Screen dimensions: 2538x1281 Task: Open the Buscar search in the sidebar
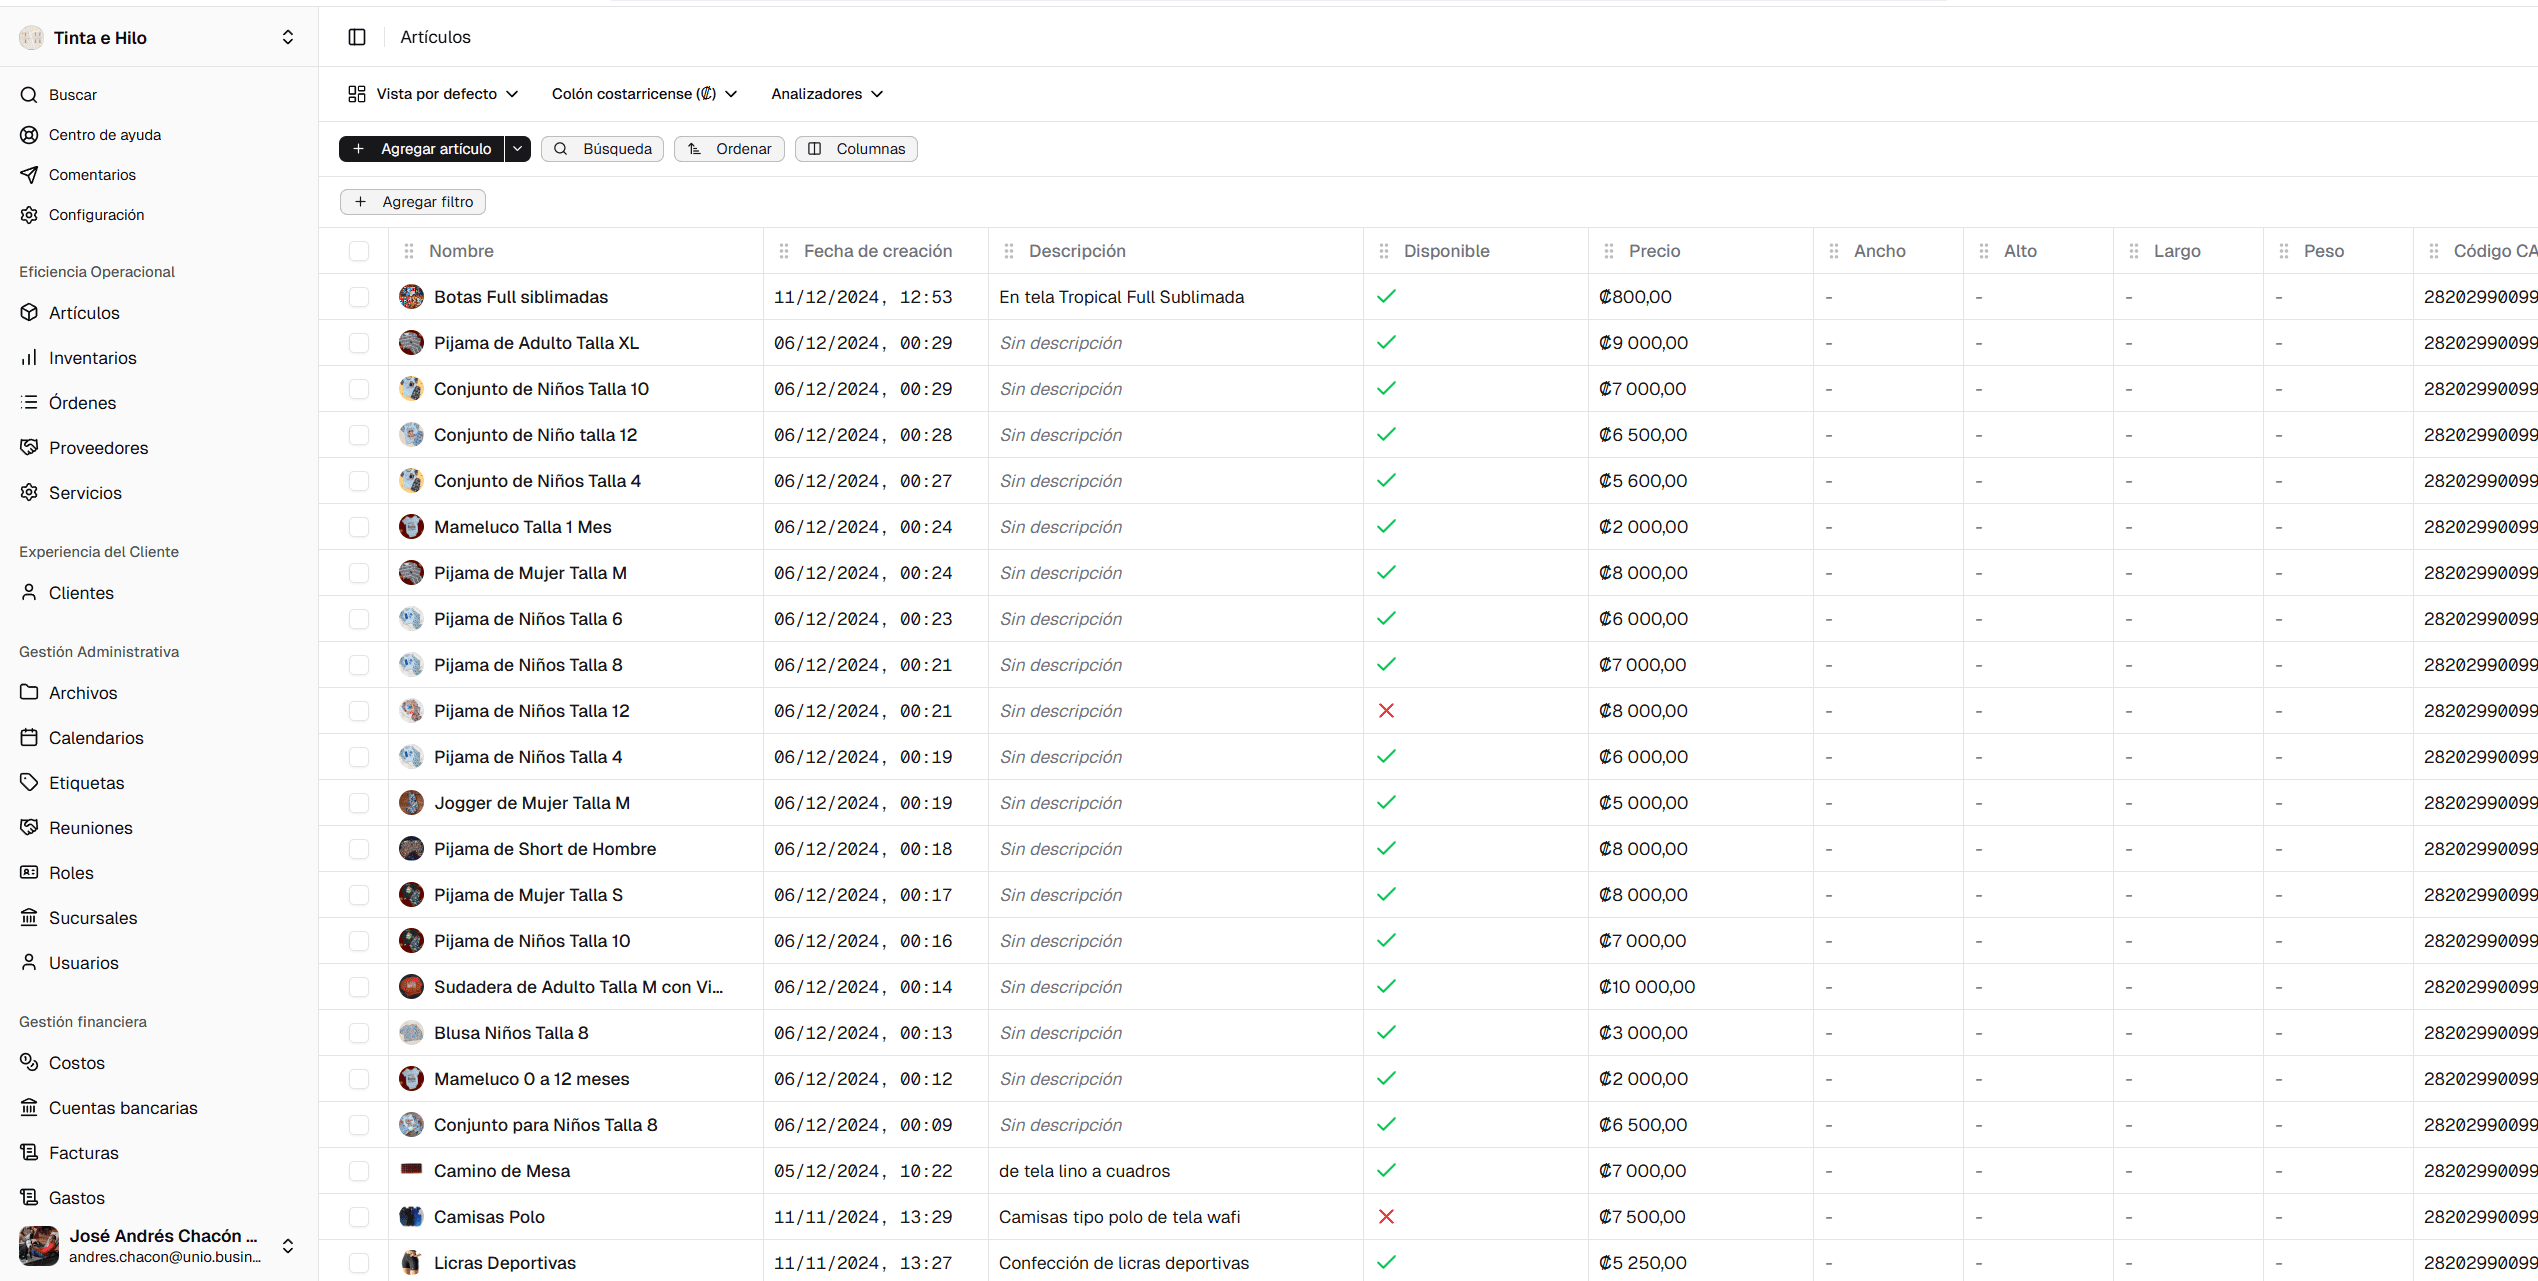tap(71, 94)
